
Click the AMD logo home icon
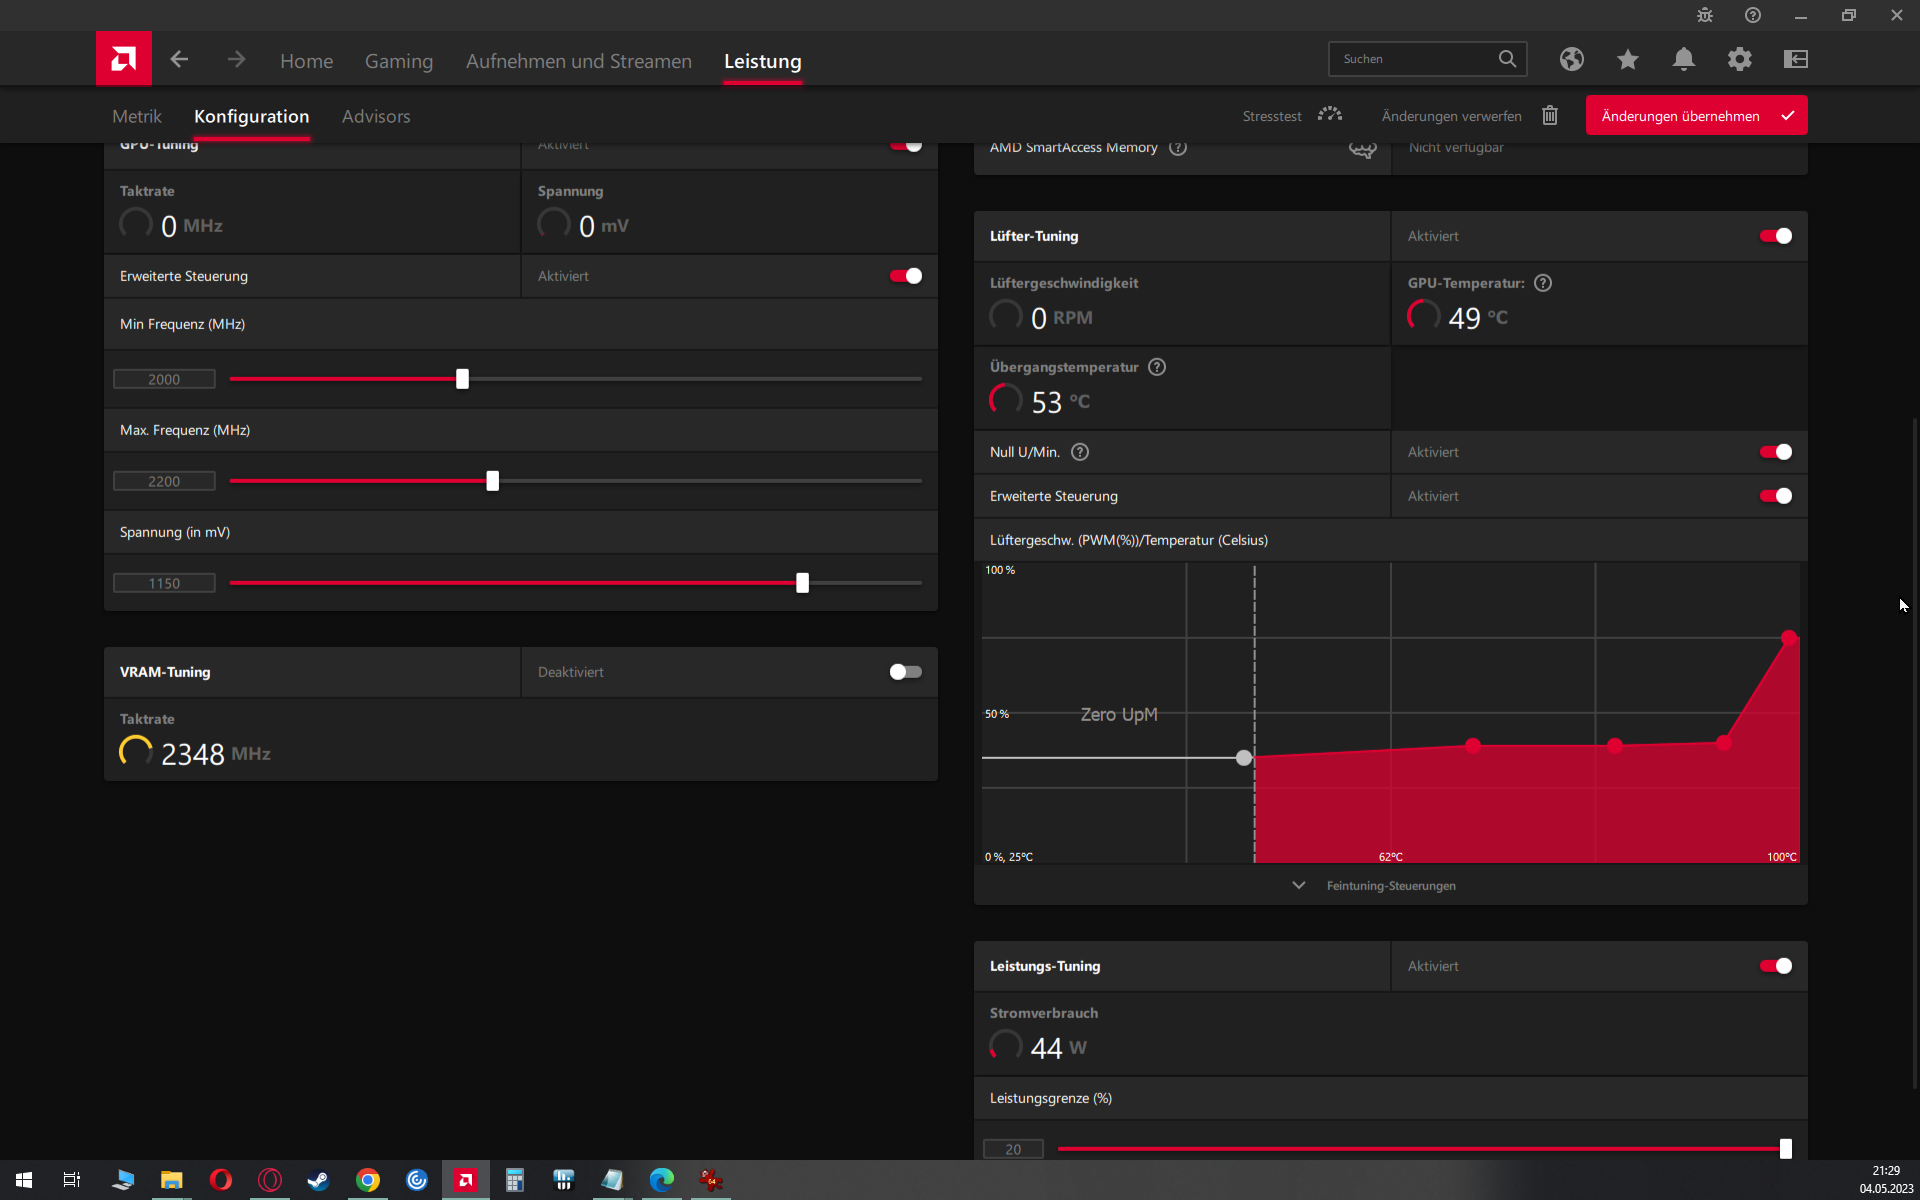point(124,59)
